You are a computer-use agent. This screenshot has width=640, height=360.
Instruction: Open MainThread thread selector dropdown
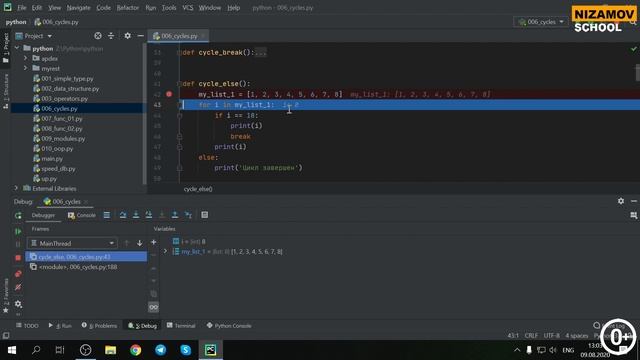[73, 243]
